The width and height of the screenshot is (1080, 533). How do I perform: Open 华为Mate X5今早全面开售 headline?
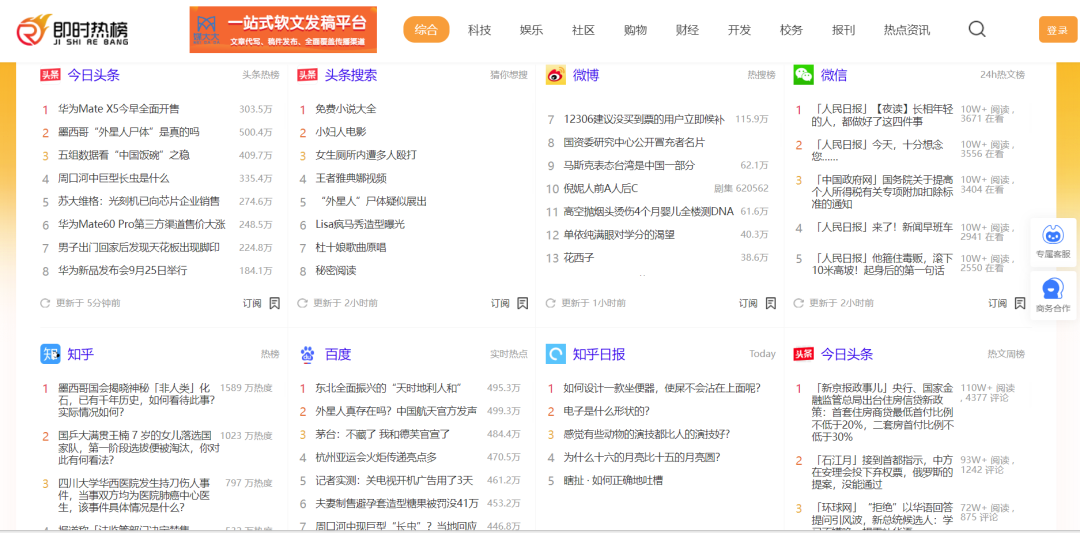(x=118, y=109)
